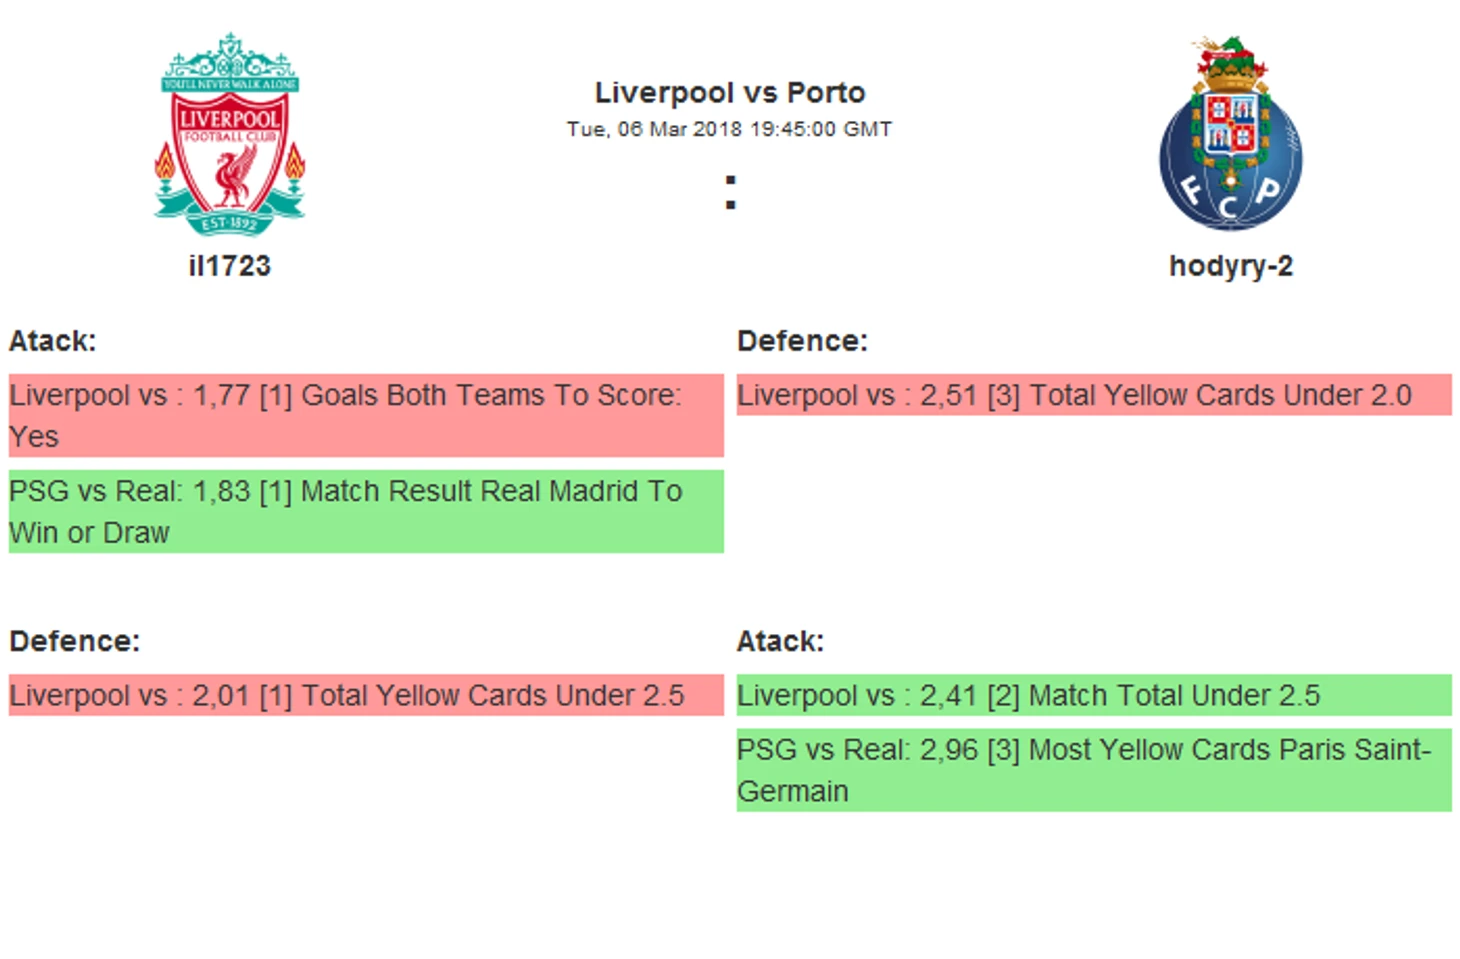Click the Total Yellow Cards Under 2.5 bet

tap(366, 695)
